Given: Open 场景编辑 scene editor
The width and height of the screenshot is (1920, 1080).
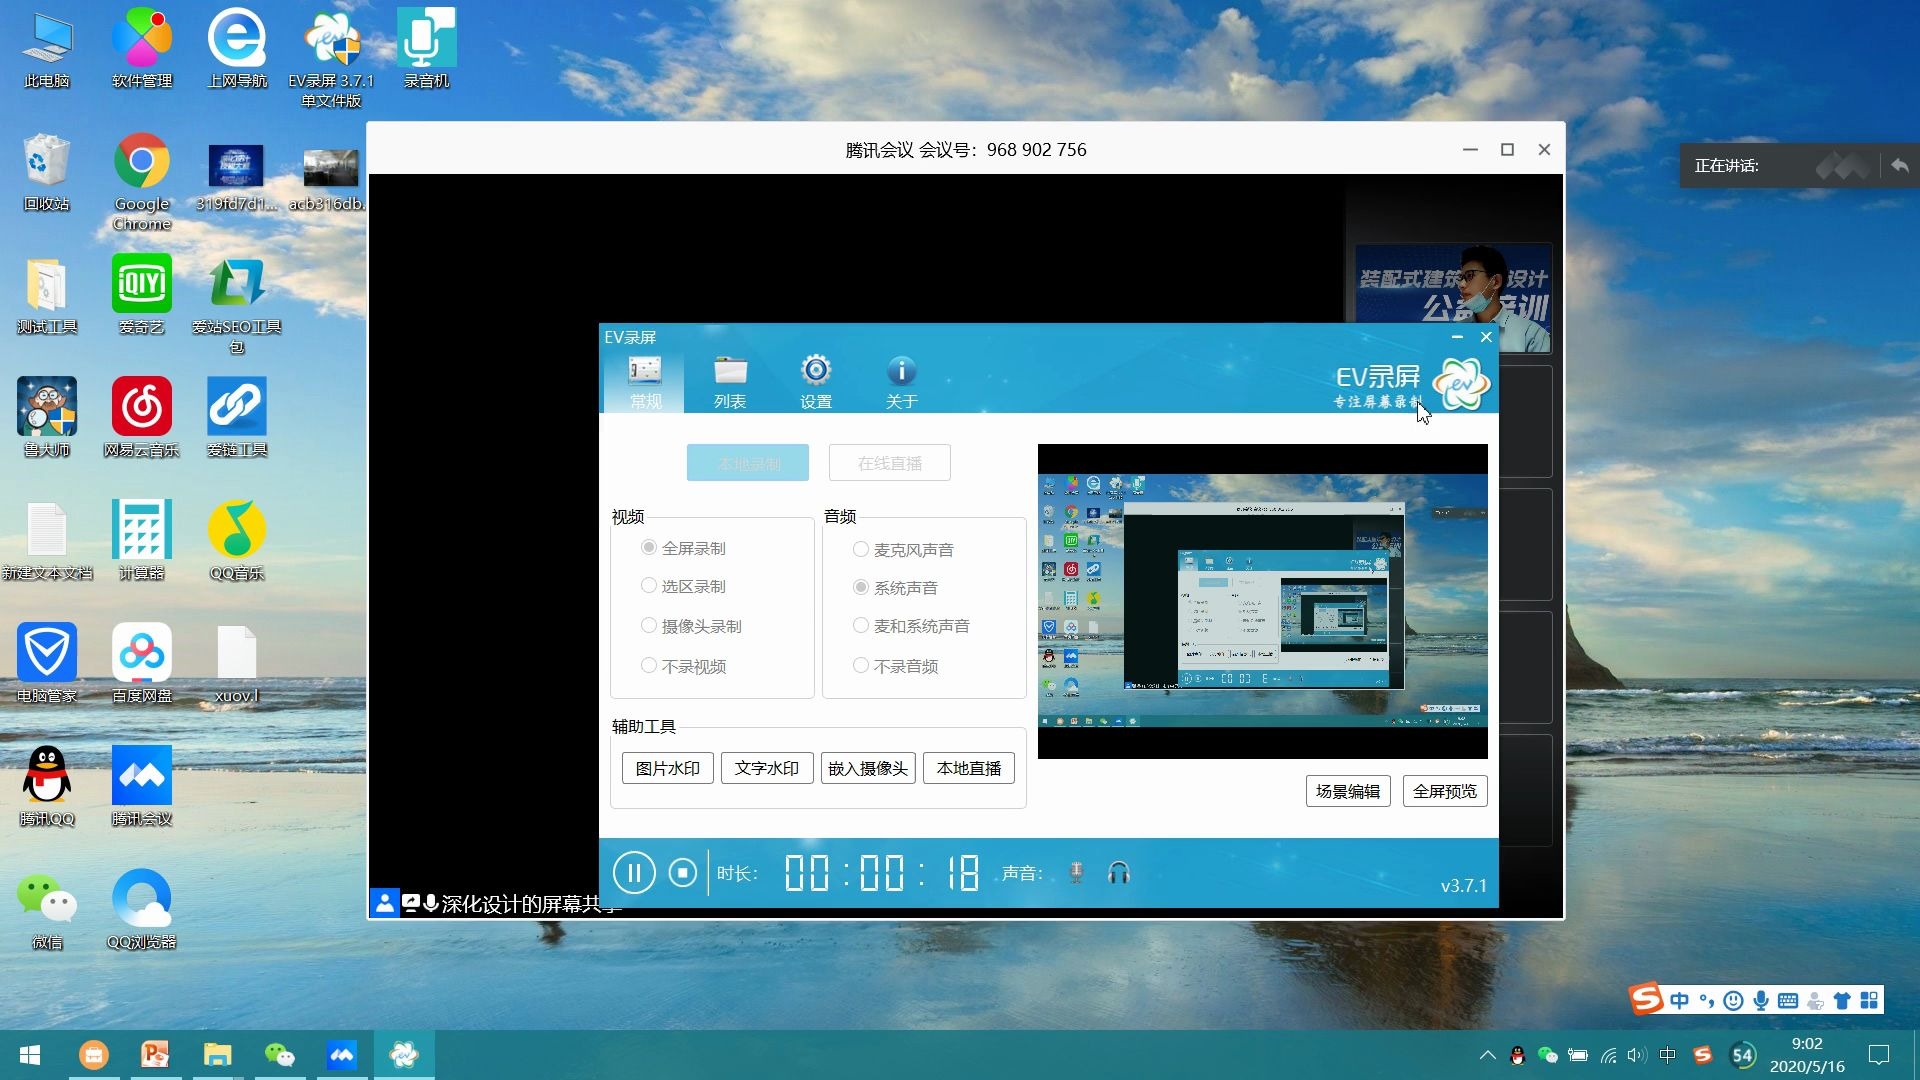Looking at the screenshot, I should click(x=1348, y=791).
